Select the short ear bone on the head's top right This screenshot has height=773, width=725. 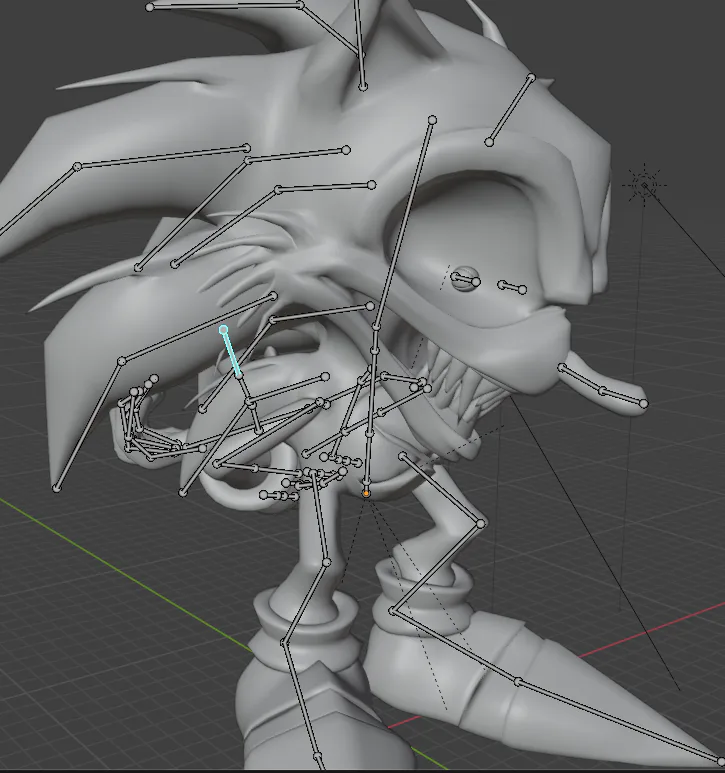click(x=510, y=109)
